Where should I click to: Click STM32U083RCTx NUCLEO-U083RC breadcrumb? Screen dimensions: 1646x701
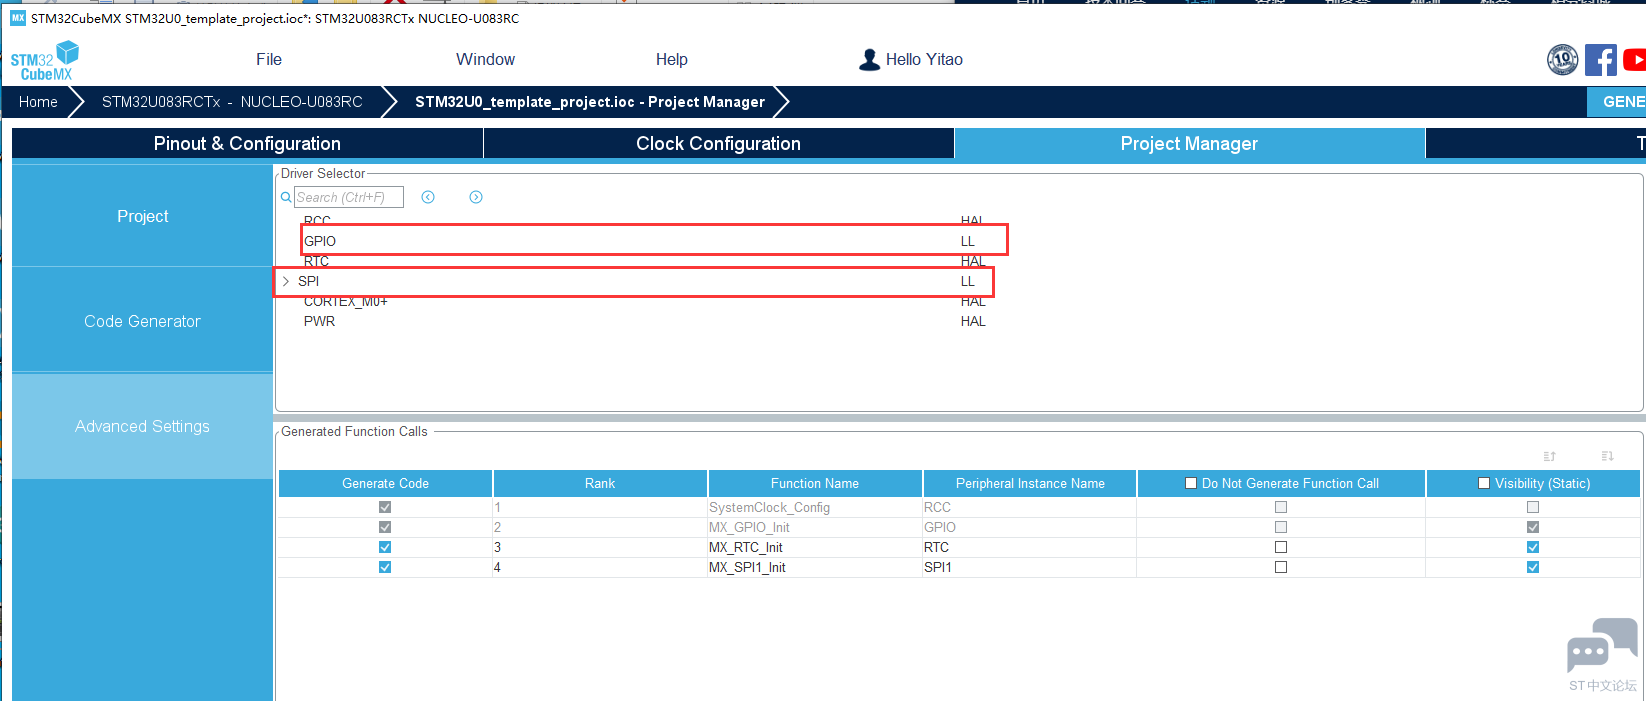pyautogui.click(x=232, y=102)
